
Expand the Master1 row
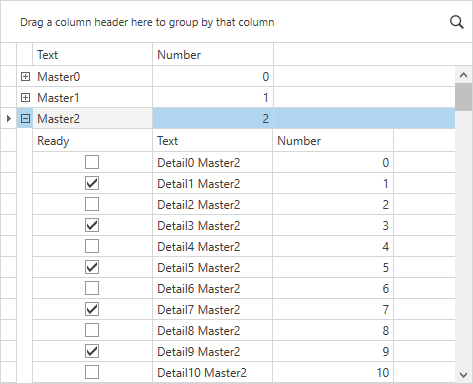(x=25, y=98)
